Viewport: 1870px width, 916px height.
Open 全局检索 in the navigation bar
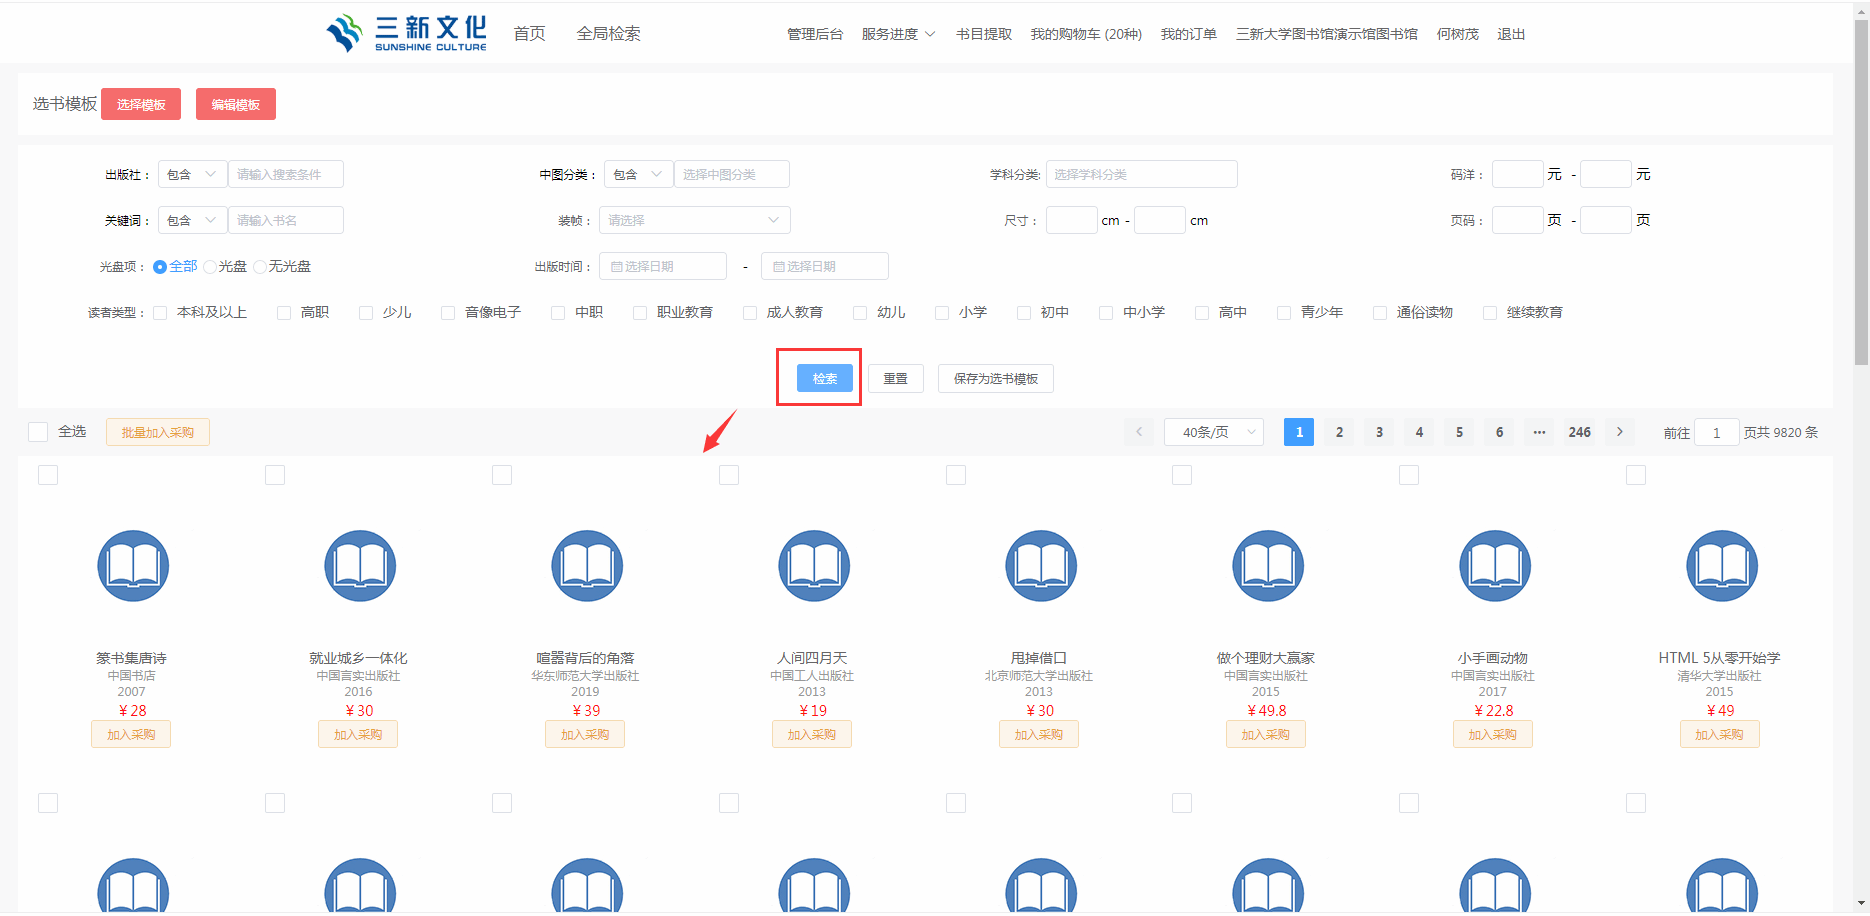tap(608, 34)
